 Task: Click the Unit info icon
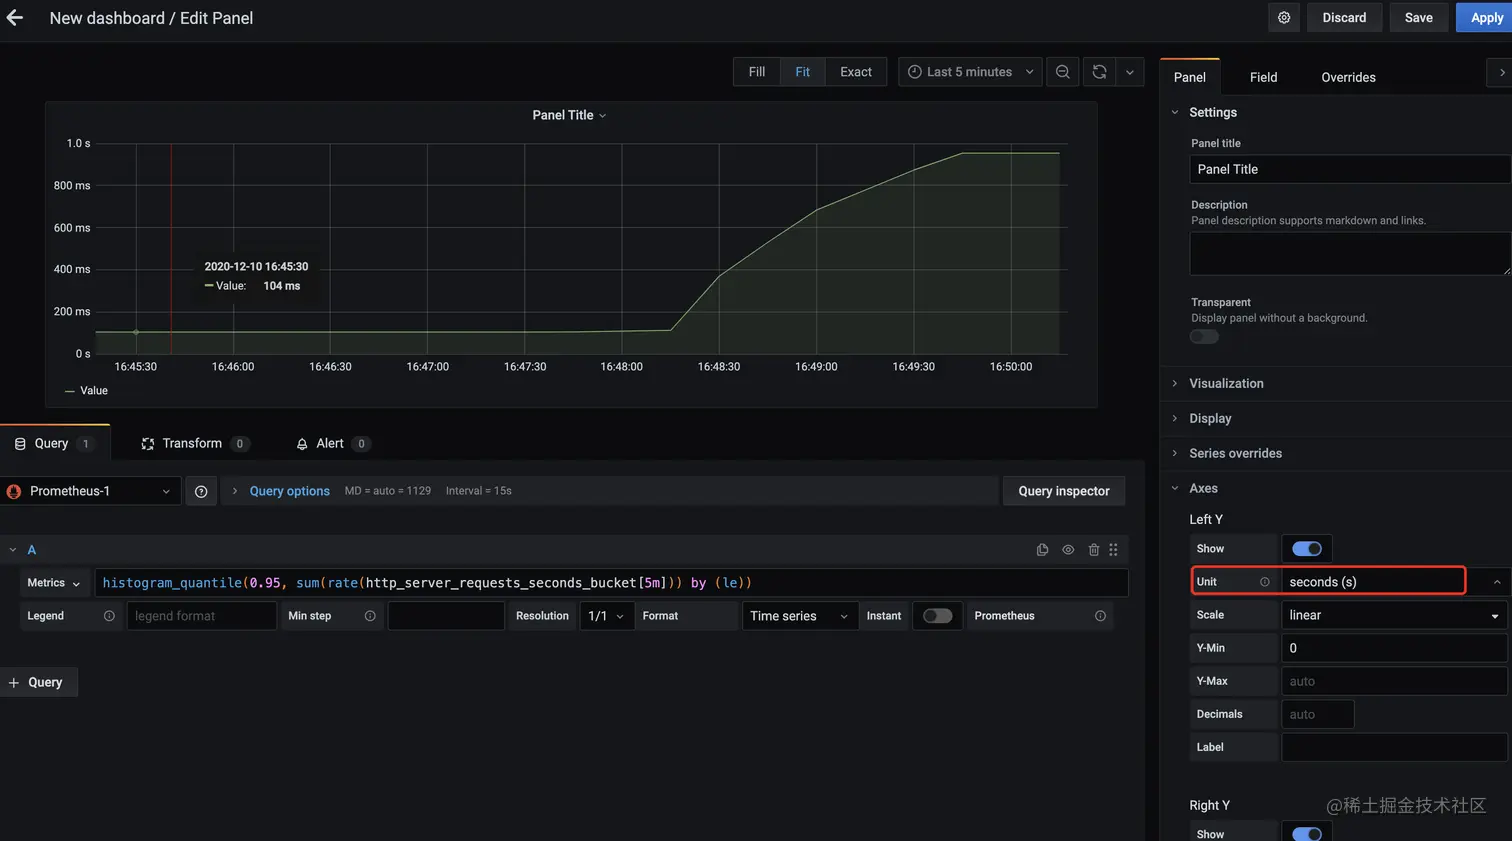(x=1265, y=582)
